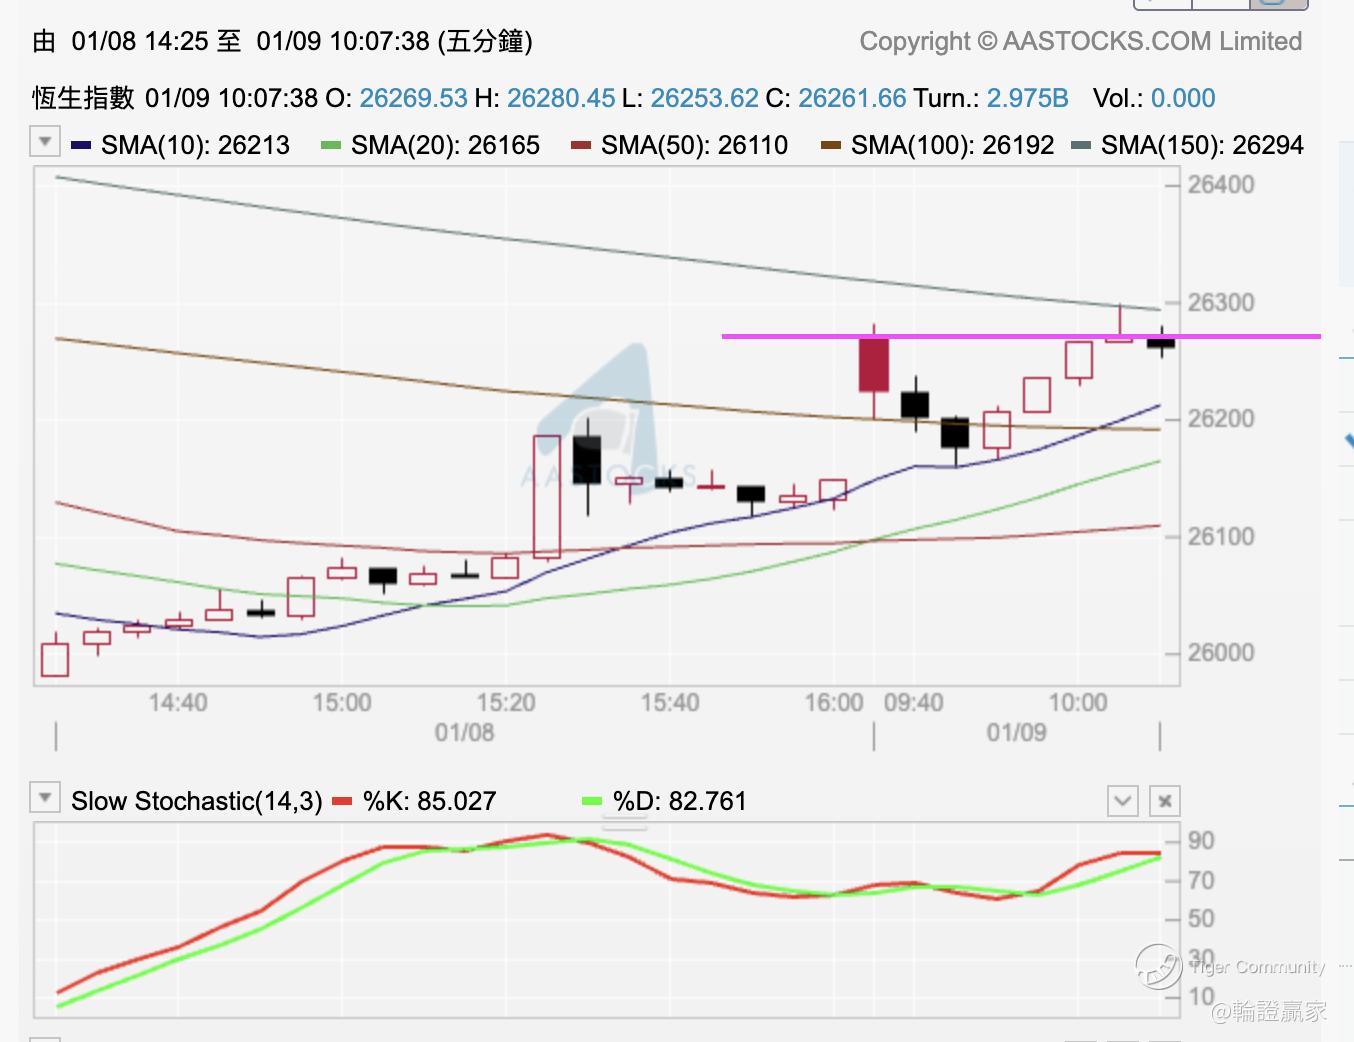Click the volume value 0.000
The width and height of the screenshot is (1354, 1042).
tap(1183, 98)
